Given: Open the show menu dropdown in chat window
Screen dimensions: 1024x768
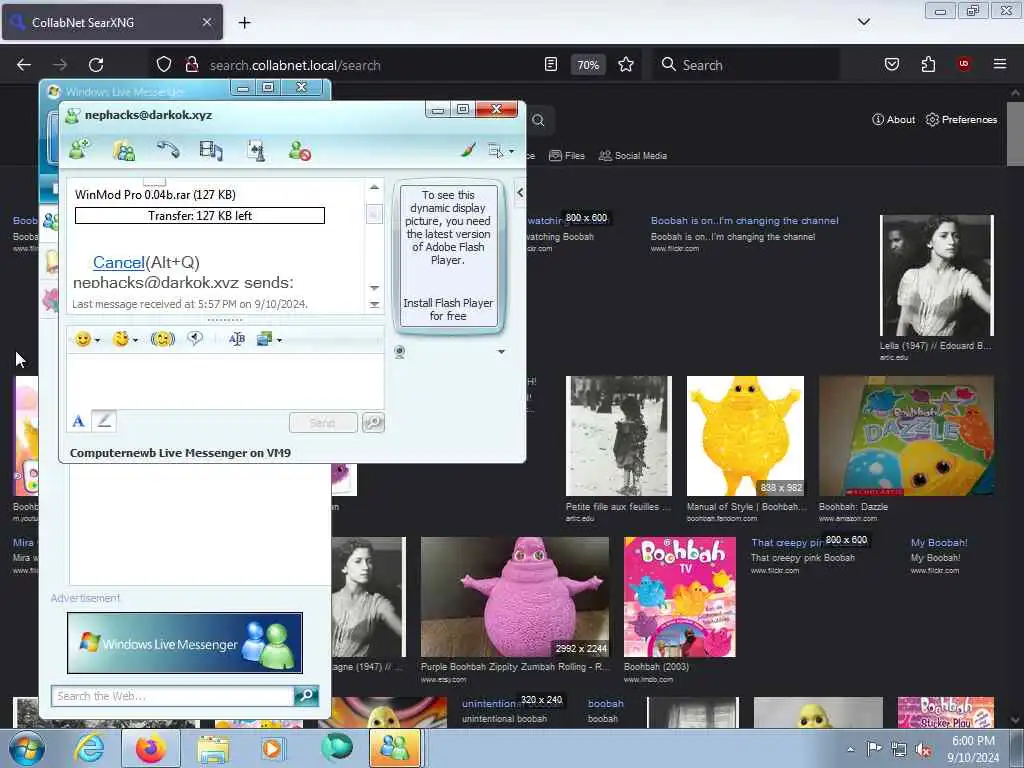Looking at the screenshot, I should point(500,151).
